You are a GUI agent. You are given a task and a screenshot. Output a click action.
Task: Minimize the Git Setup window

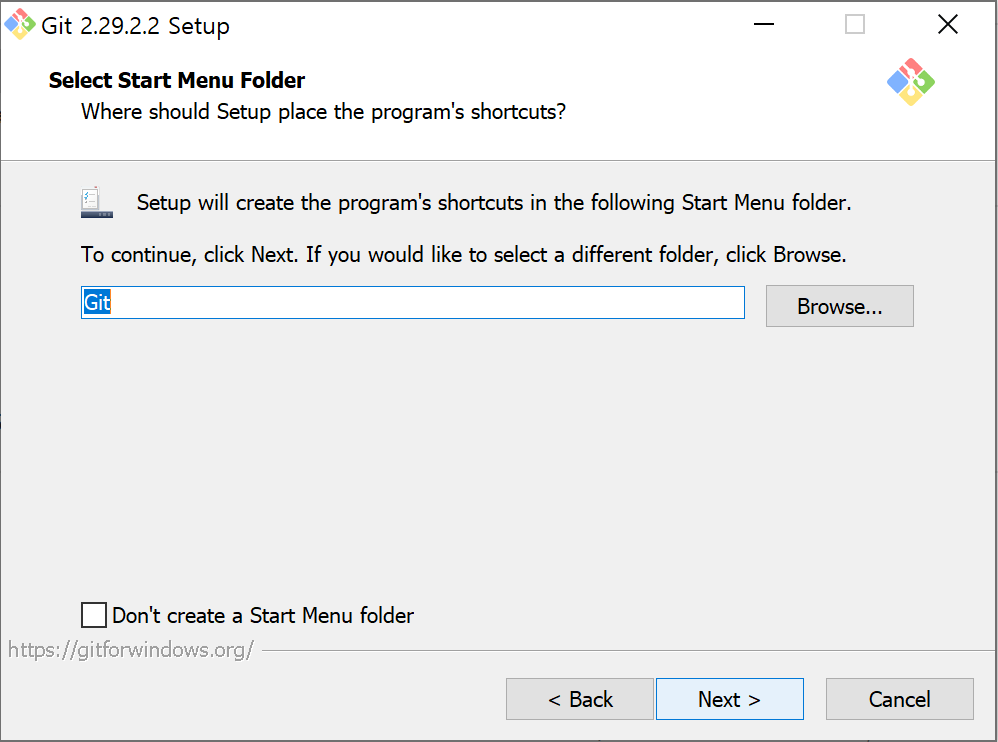(x=764, y=24)
